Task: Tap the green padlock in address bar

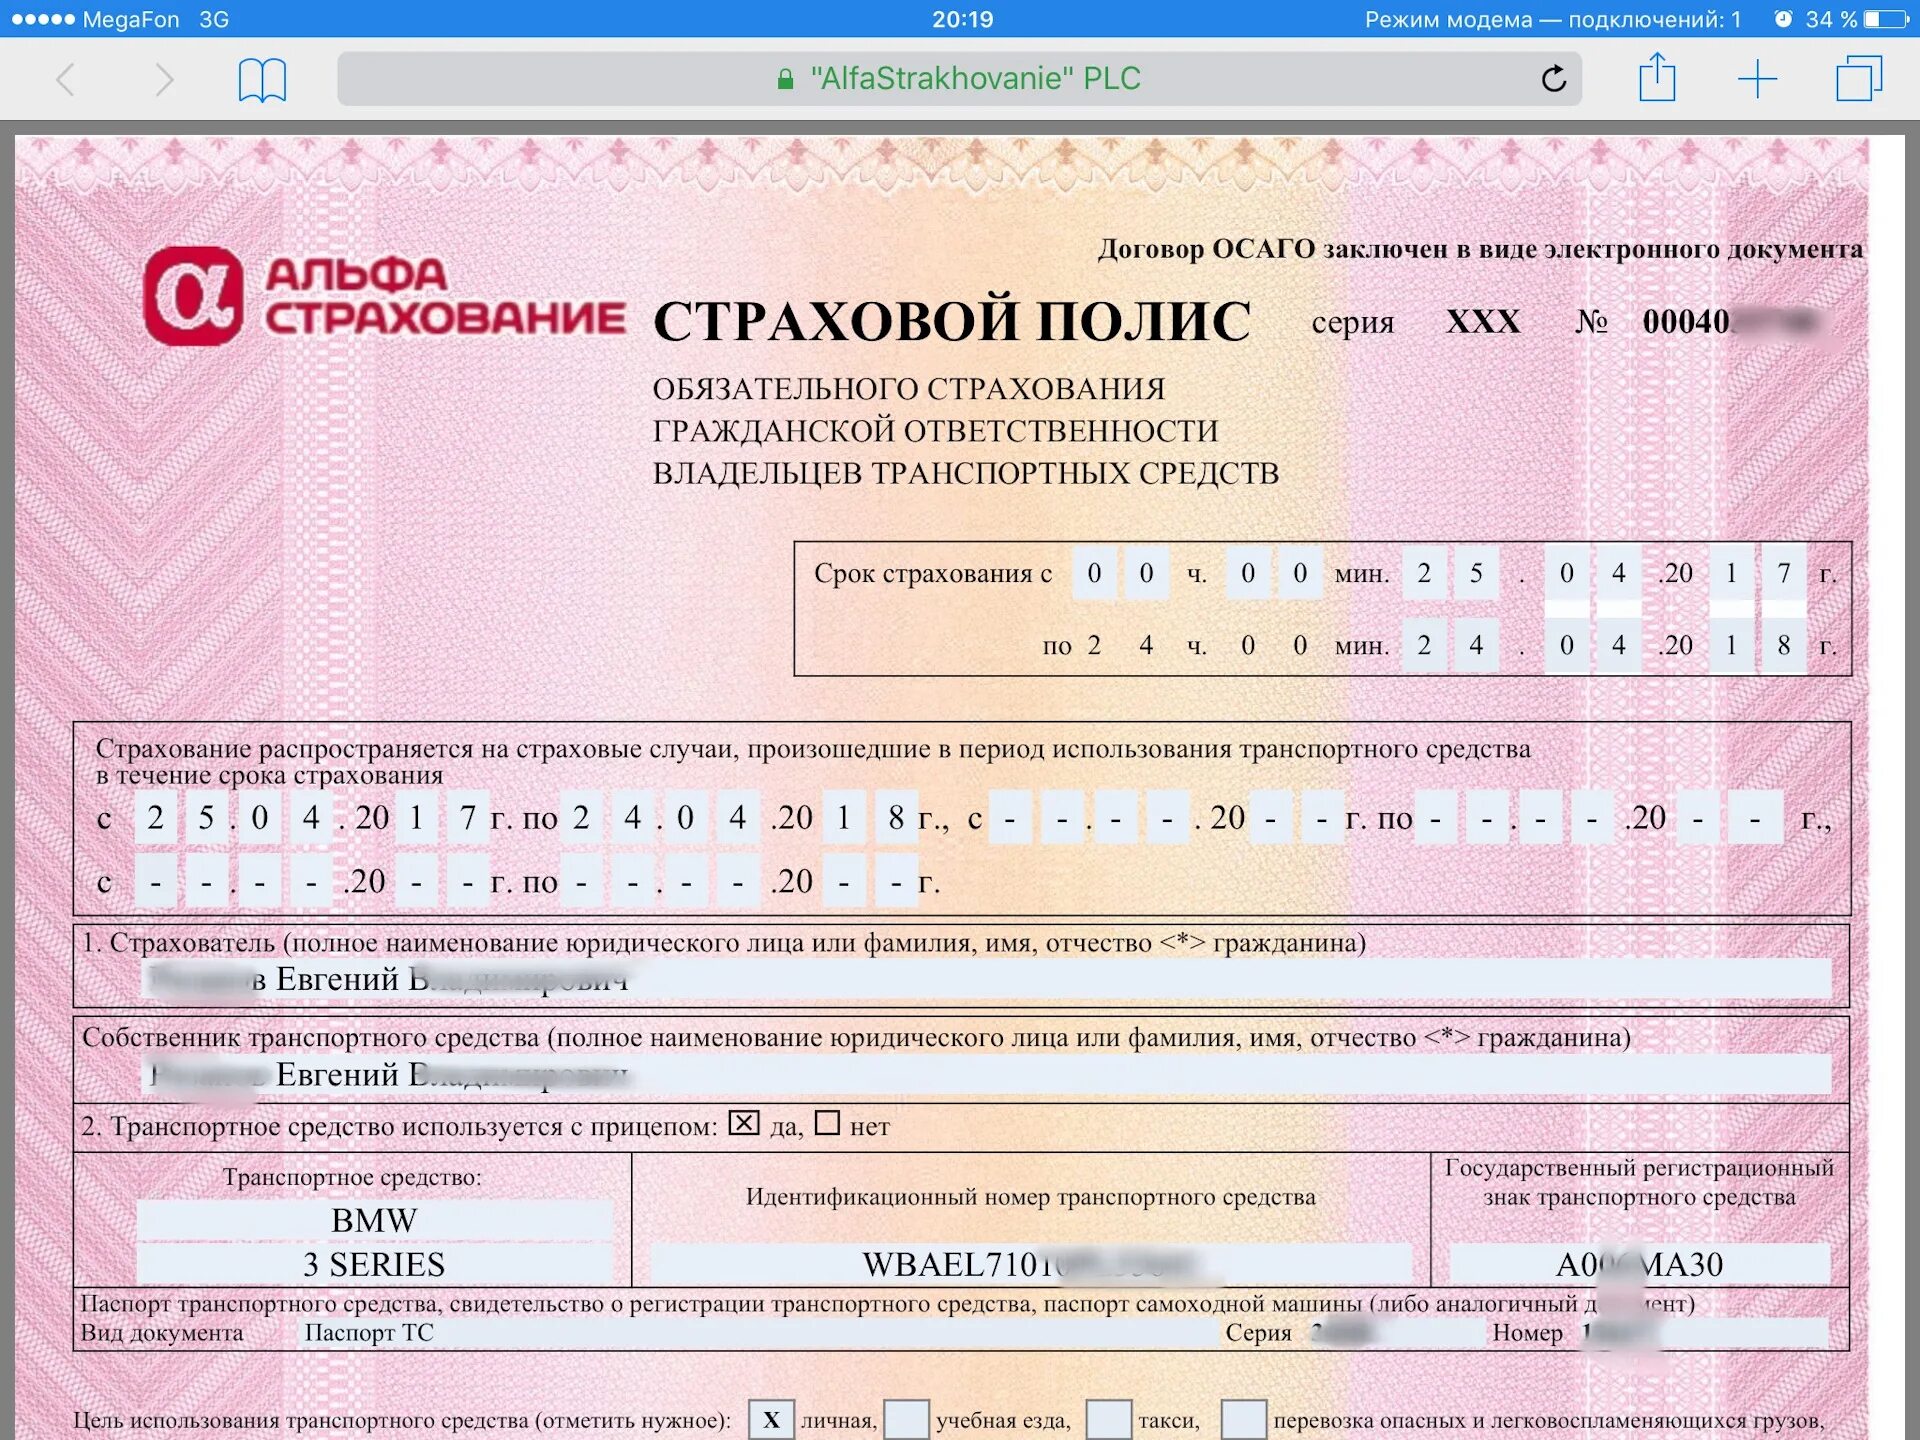Action: point(786,79)
